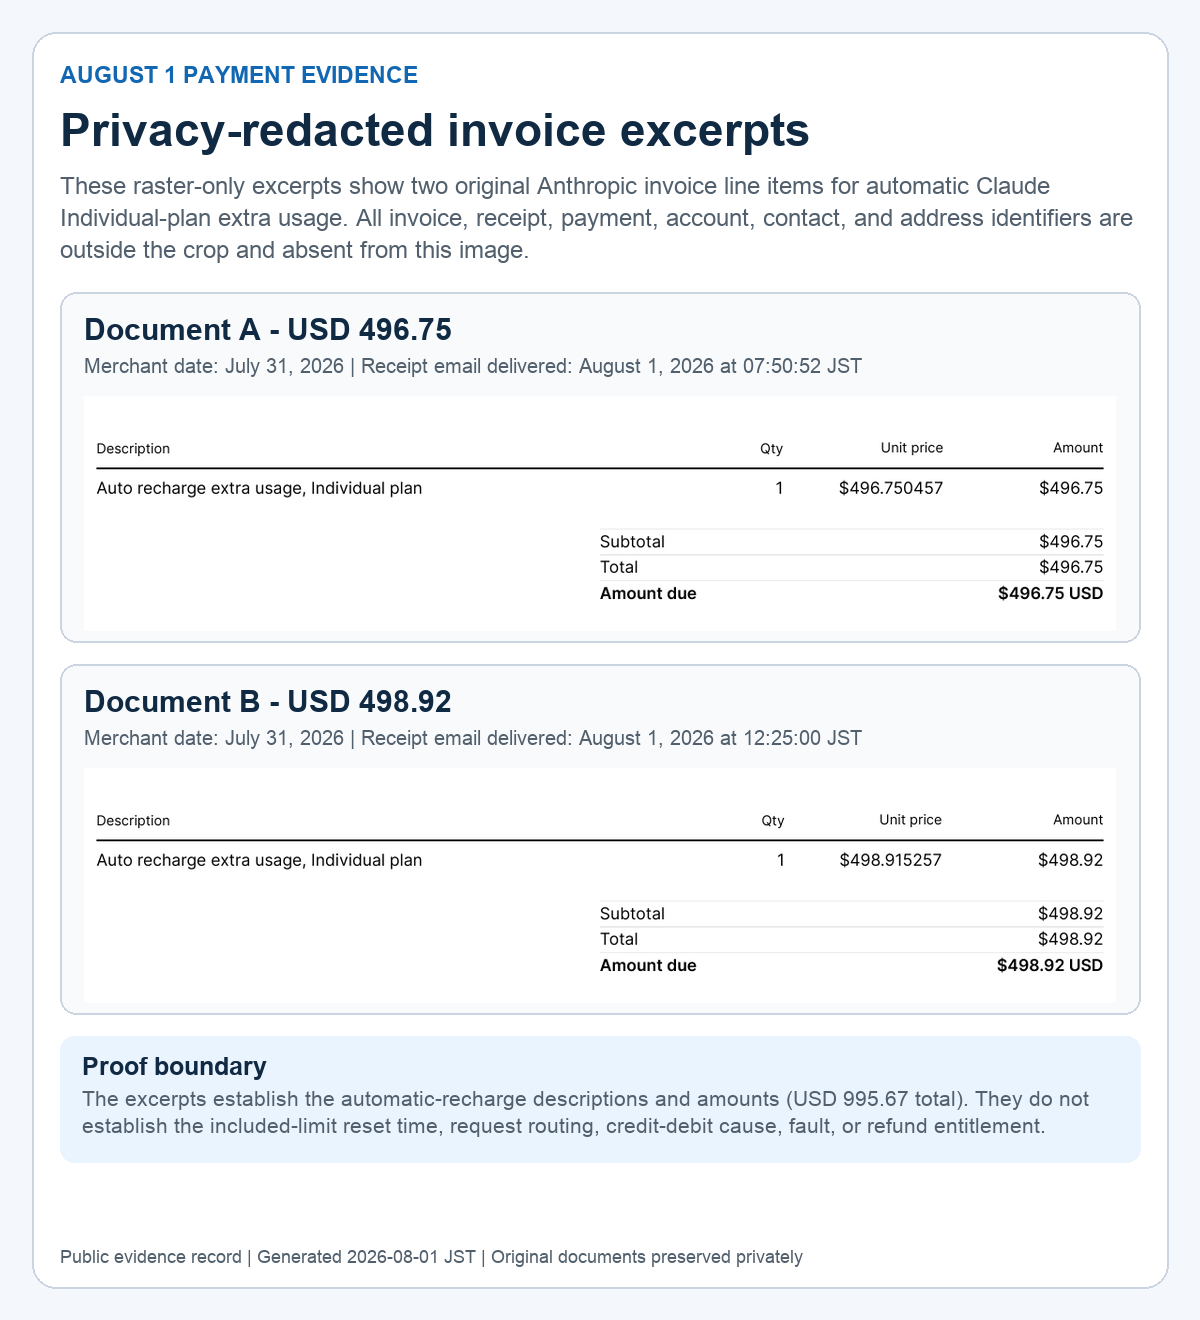Click the 'August 1 Payment Evidence' label
This screenshot has width=1200, height=1320.
click(239, 75)
